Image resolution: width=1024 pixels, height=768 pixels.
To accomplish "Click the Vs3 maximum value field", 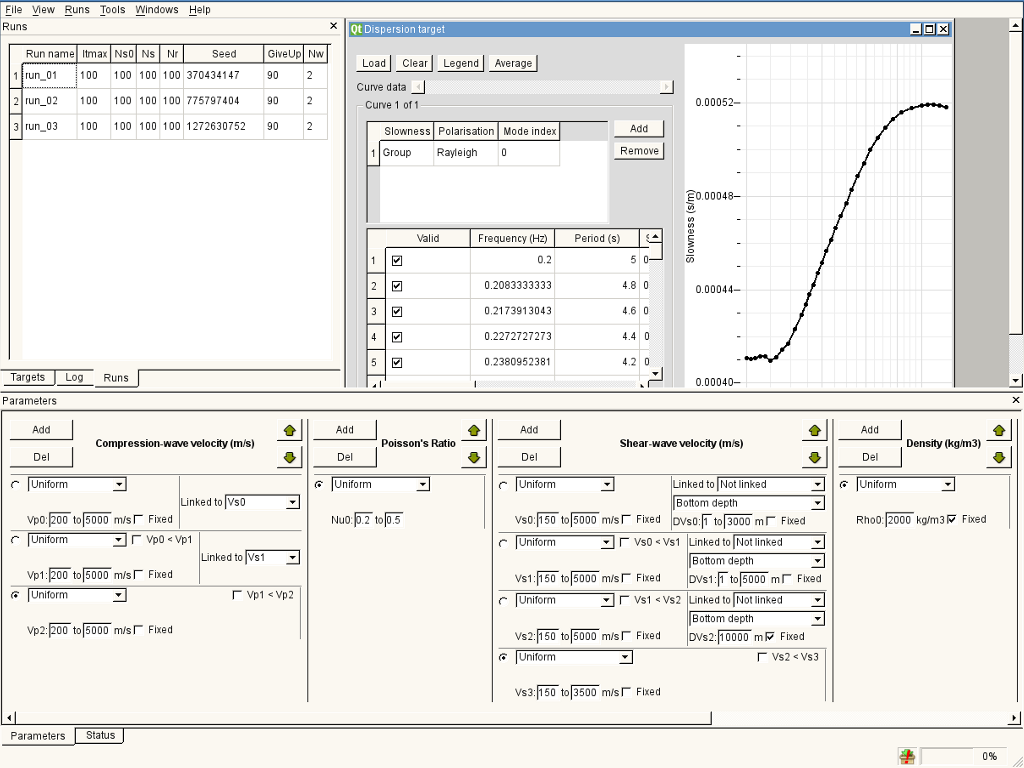I will (585, 692).
